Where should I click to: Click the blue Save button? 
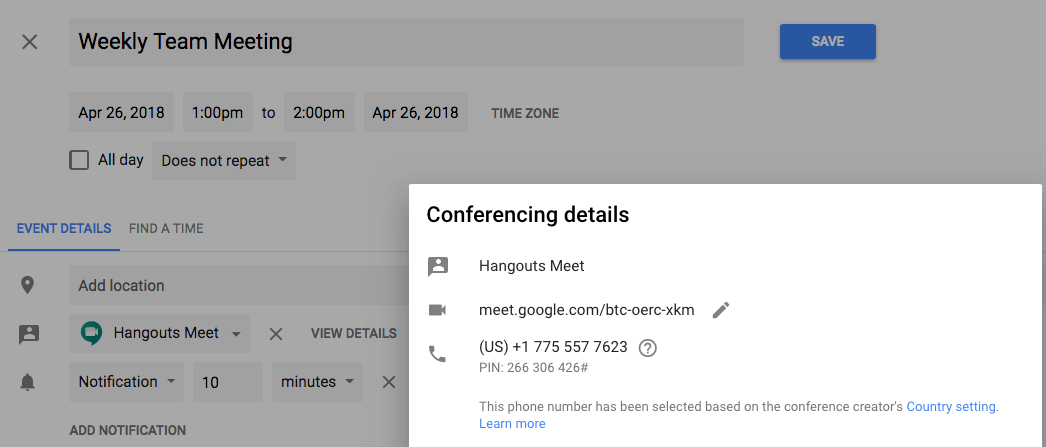[x=827, y=41]
